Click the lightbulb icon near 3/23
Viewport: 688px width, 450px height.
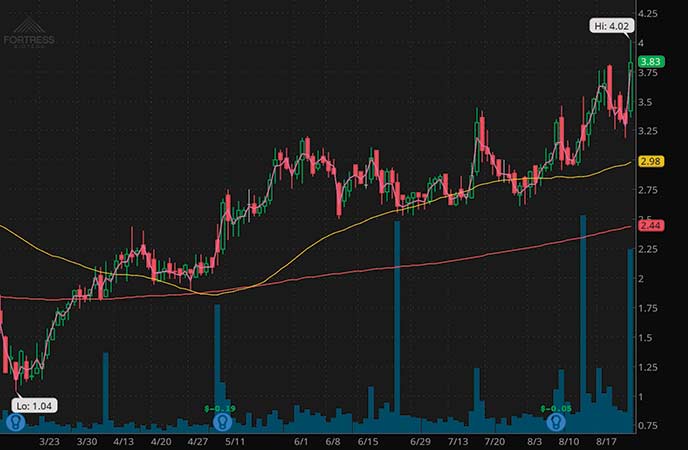[16, 422]
